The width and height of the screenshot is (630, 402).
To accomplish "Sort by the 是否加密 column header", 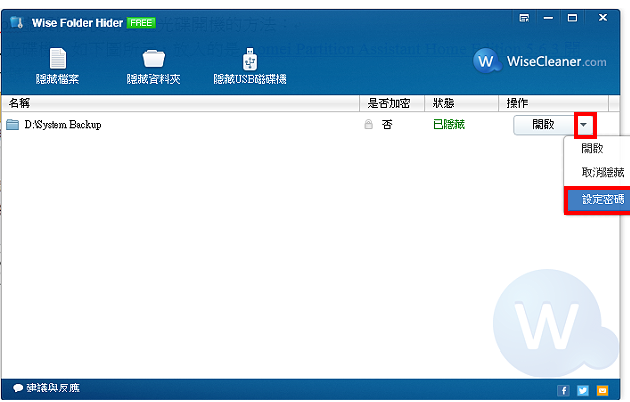I will click(x=392, y=103).
